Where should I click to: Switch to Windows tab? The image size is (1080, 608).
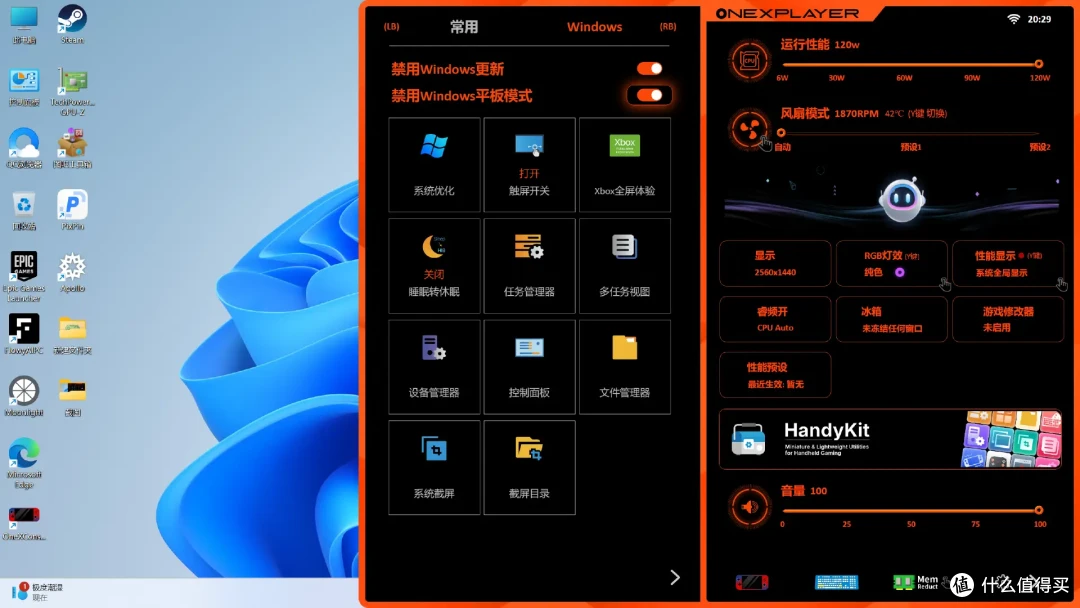[594, 27]
